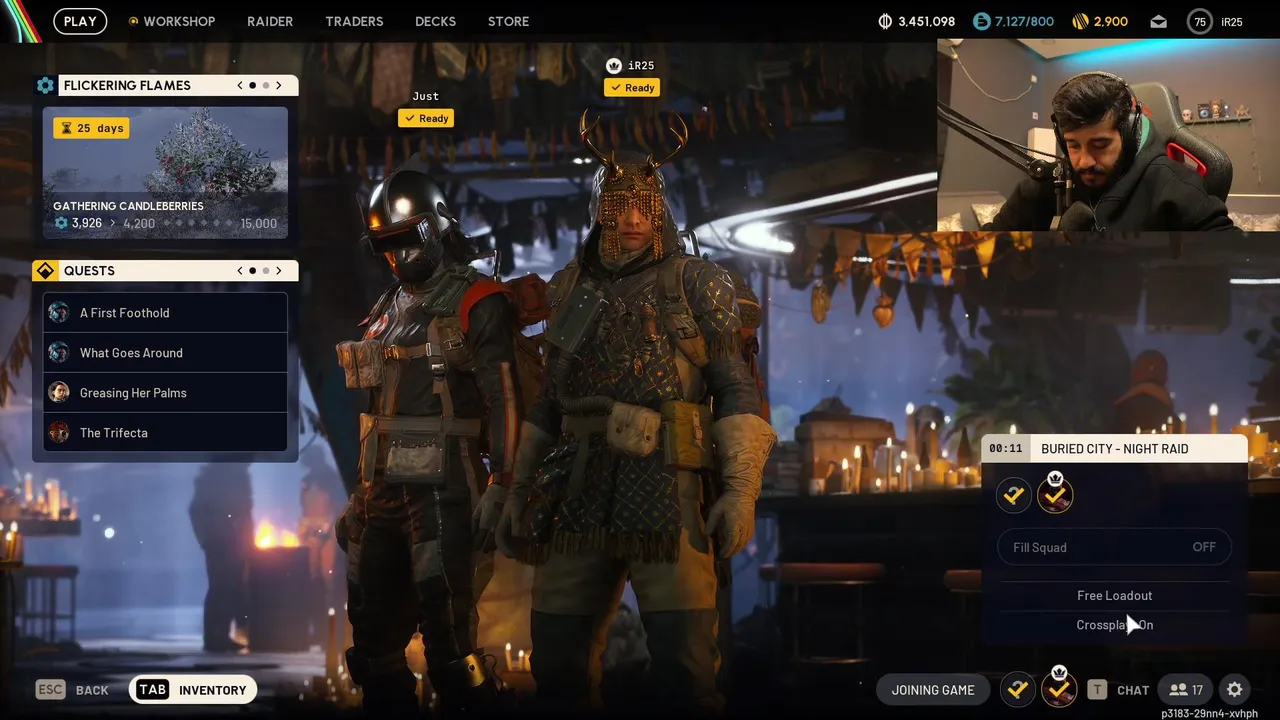This screenshot has width=1280, height=720.
Task: Click the What Goes Around trader portrait
Action: pyautogui.click(x=59, y=353)
